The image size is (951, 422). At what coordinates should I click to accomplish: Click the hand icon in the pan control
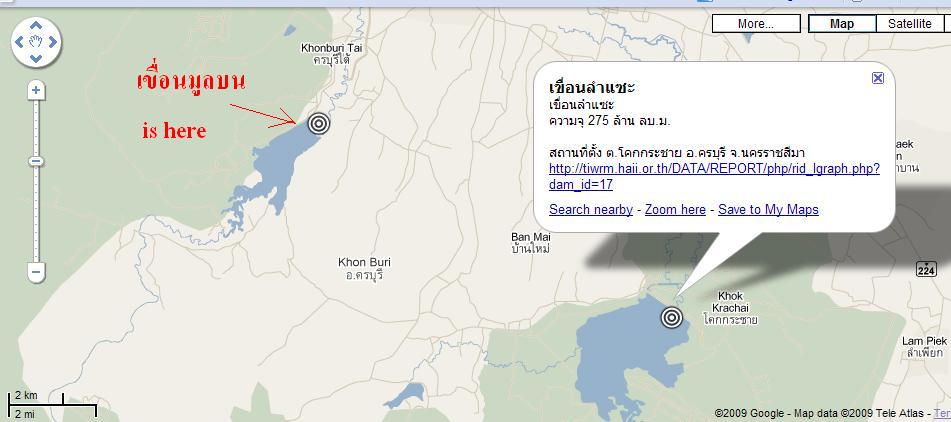point(36,42)
